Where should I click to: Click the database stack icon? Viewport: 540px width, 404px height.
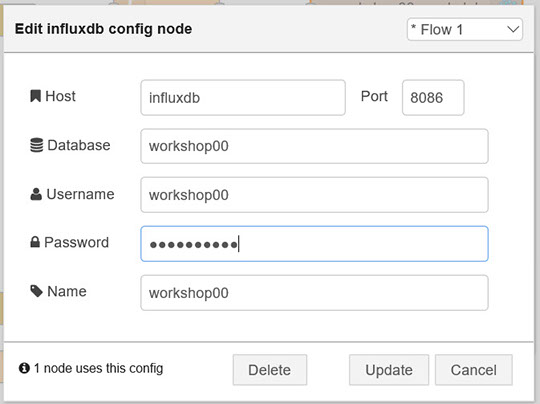(x=37, y=145)
